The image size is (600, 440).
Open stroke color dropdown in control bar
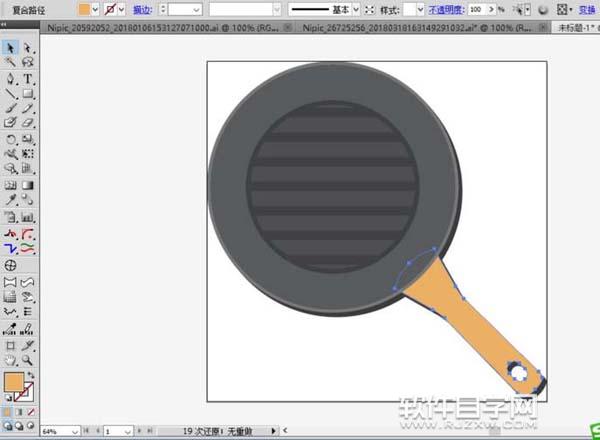(x=121, y=9)
